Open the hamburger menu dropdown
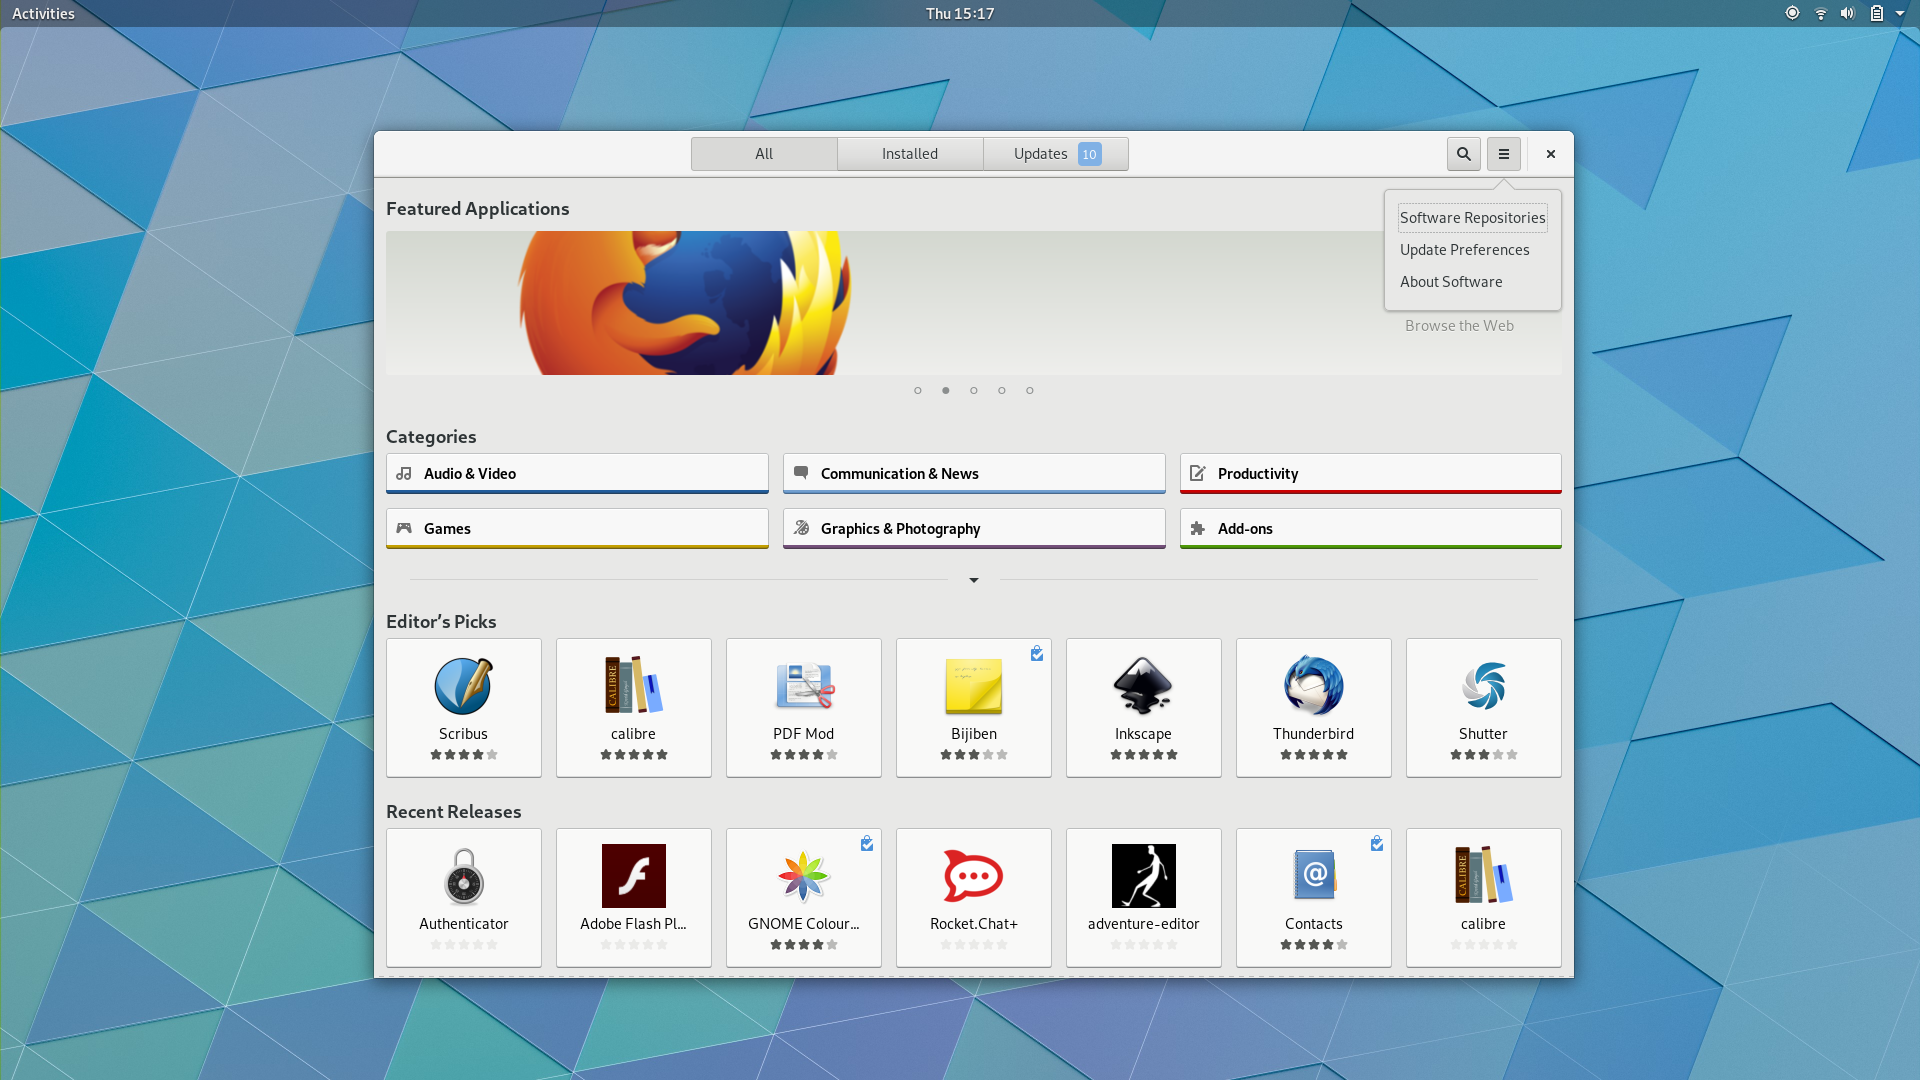Image resolution: width=1920 pixels, height=1080 pixels. coord(1503,153)
